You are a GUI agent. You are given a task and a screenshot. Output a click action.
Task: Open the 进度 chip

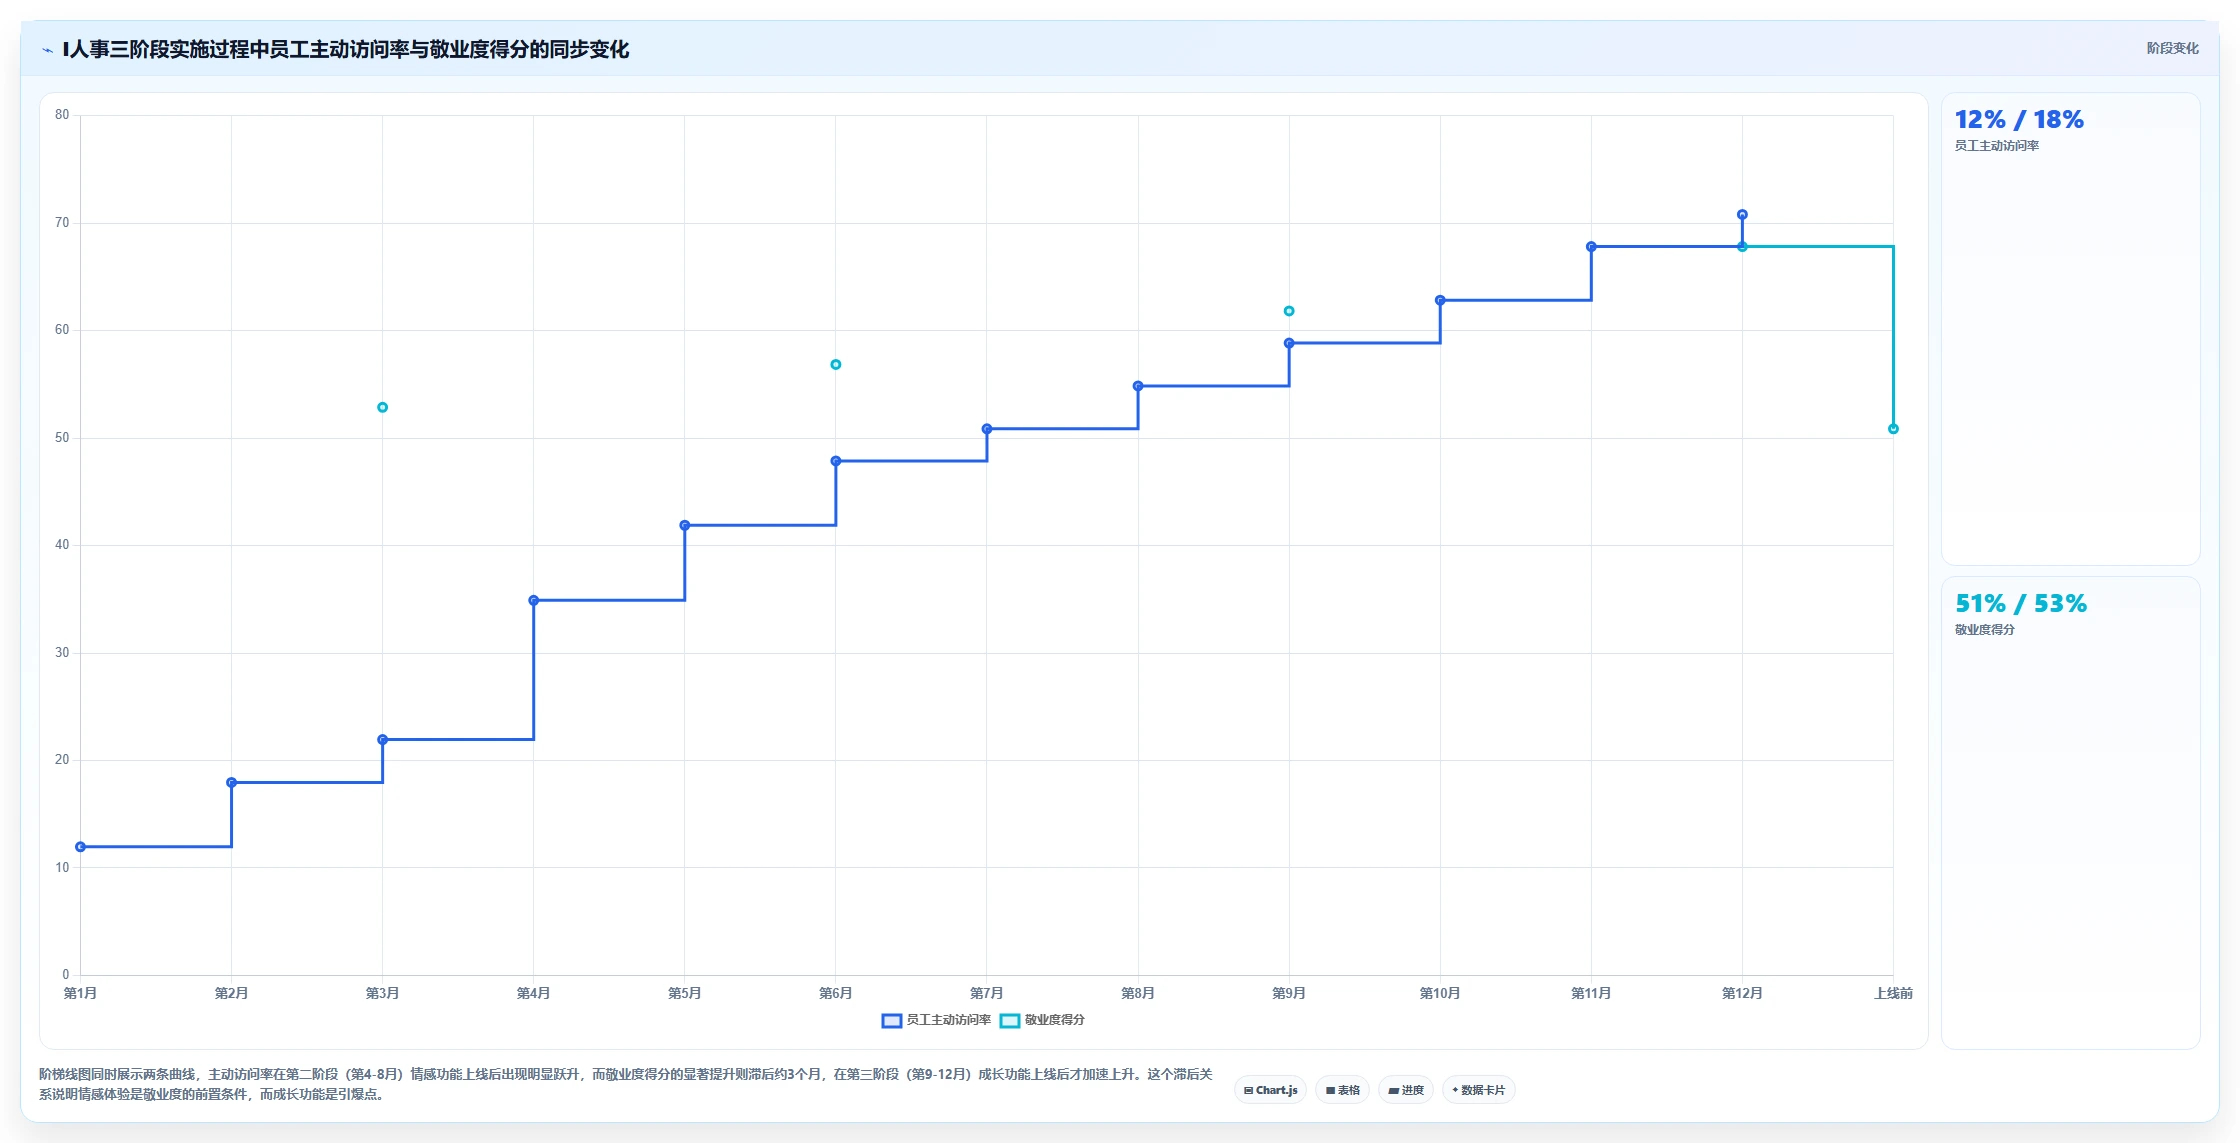[x=1406, y=1090]
